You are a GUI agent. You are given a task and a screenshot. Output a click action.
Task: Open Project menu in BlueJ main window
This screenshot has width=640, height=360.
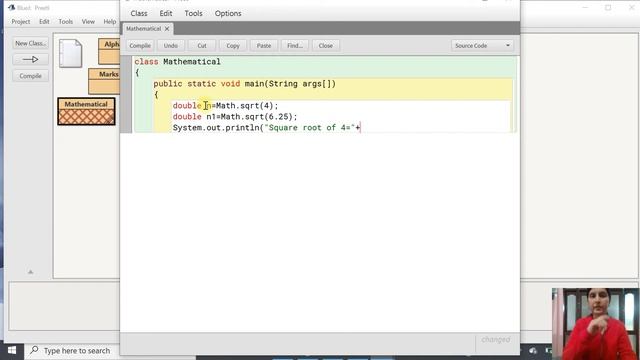click(x=21, y=22)
